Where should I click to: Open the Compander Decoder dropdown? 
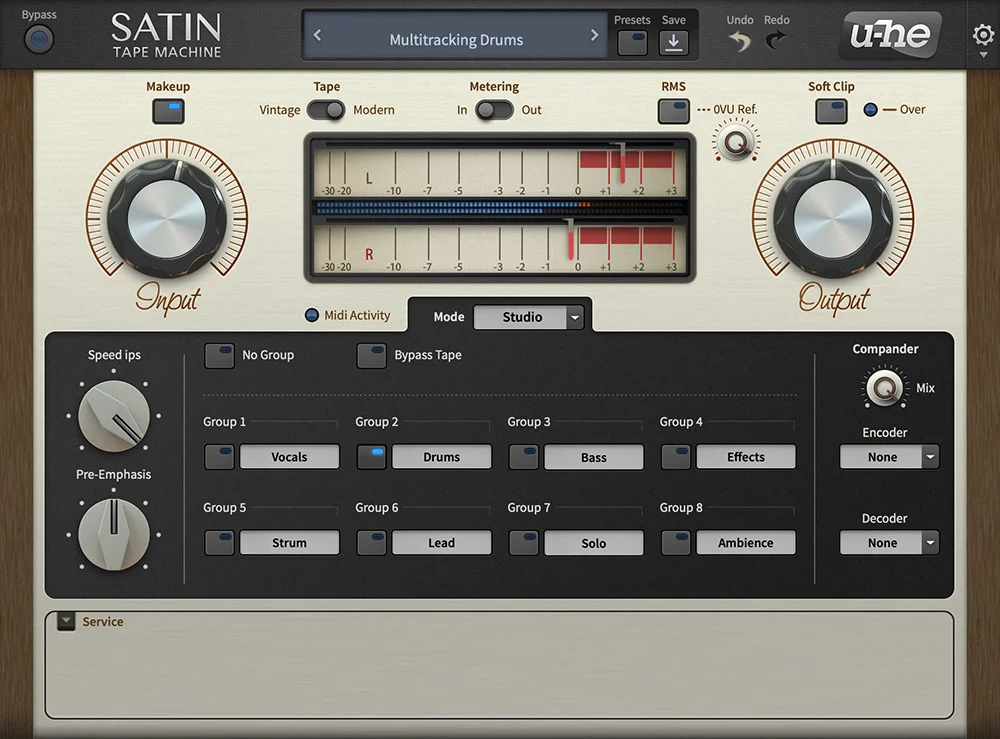[888, 543]
